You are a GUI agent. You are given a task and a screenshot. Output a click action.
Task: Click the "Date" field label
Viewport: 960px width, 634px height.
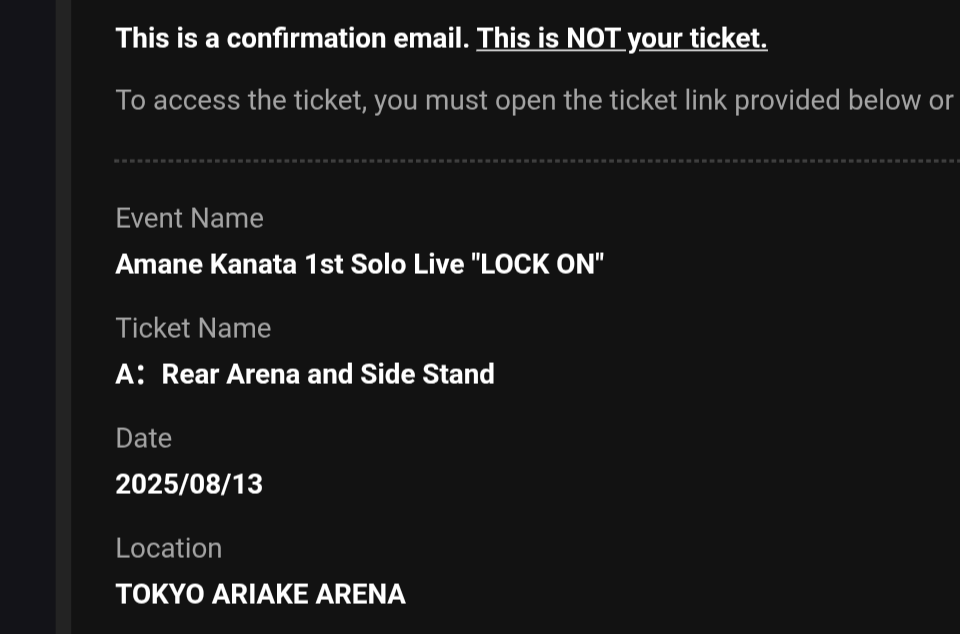143,438
